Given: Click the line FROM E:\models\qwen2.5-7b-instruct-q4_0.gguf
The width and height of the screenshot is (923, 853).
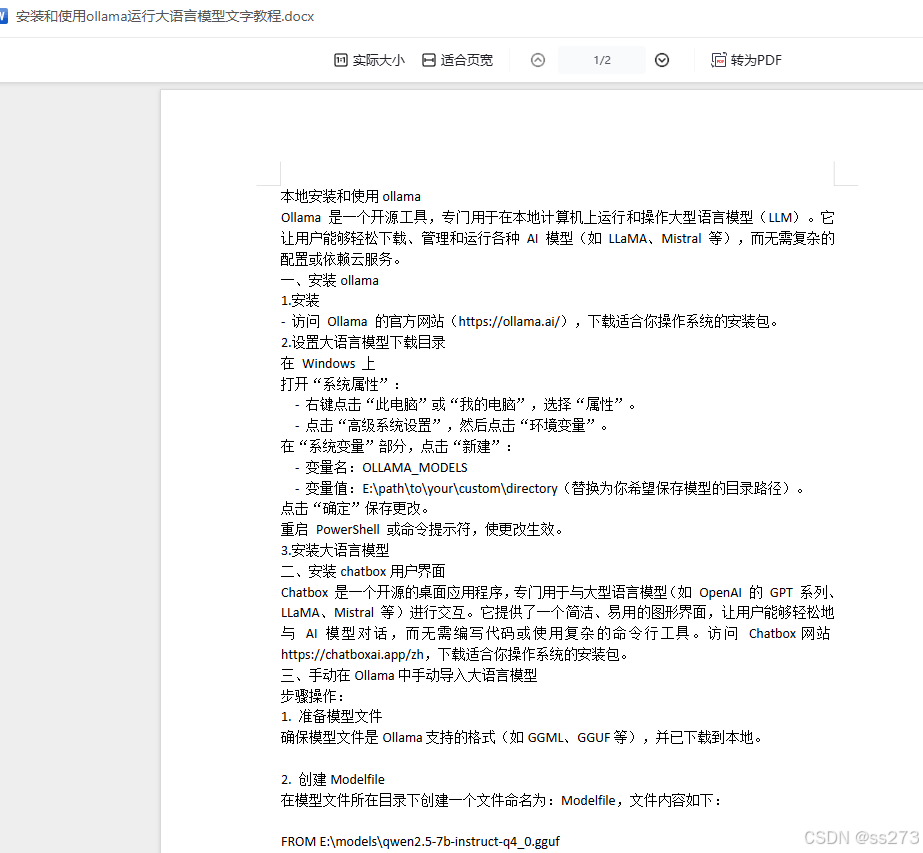Looking at the screenshot, I should tap(420, 842).
